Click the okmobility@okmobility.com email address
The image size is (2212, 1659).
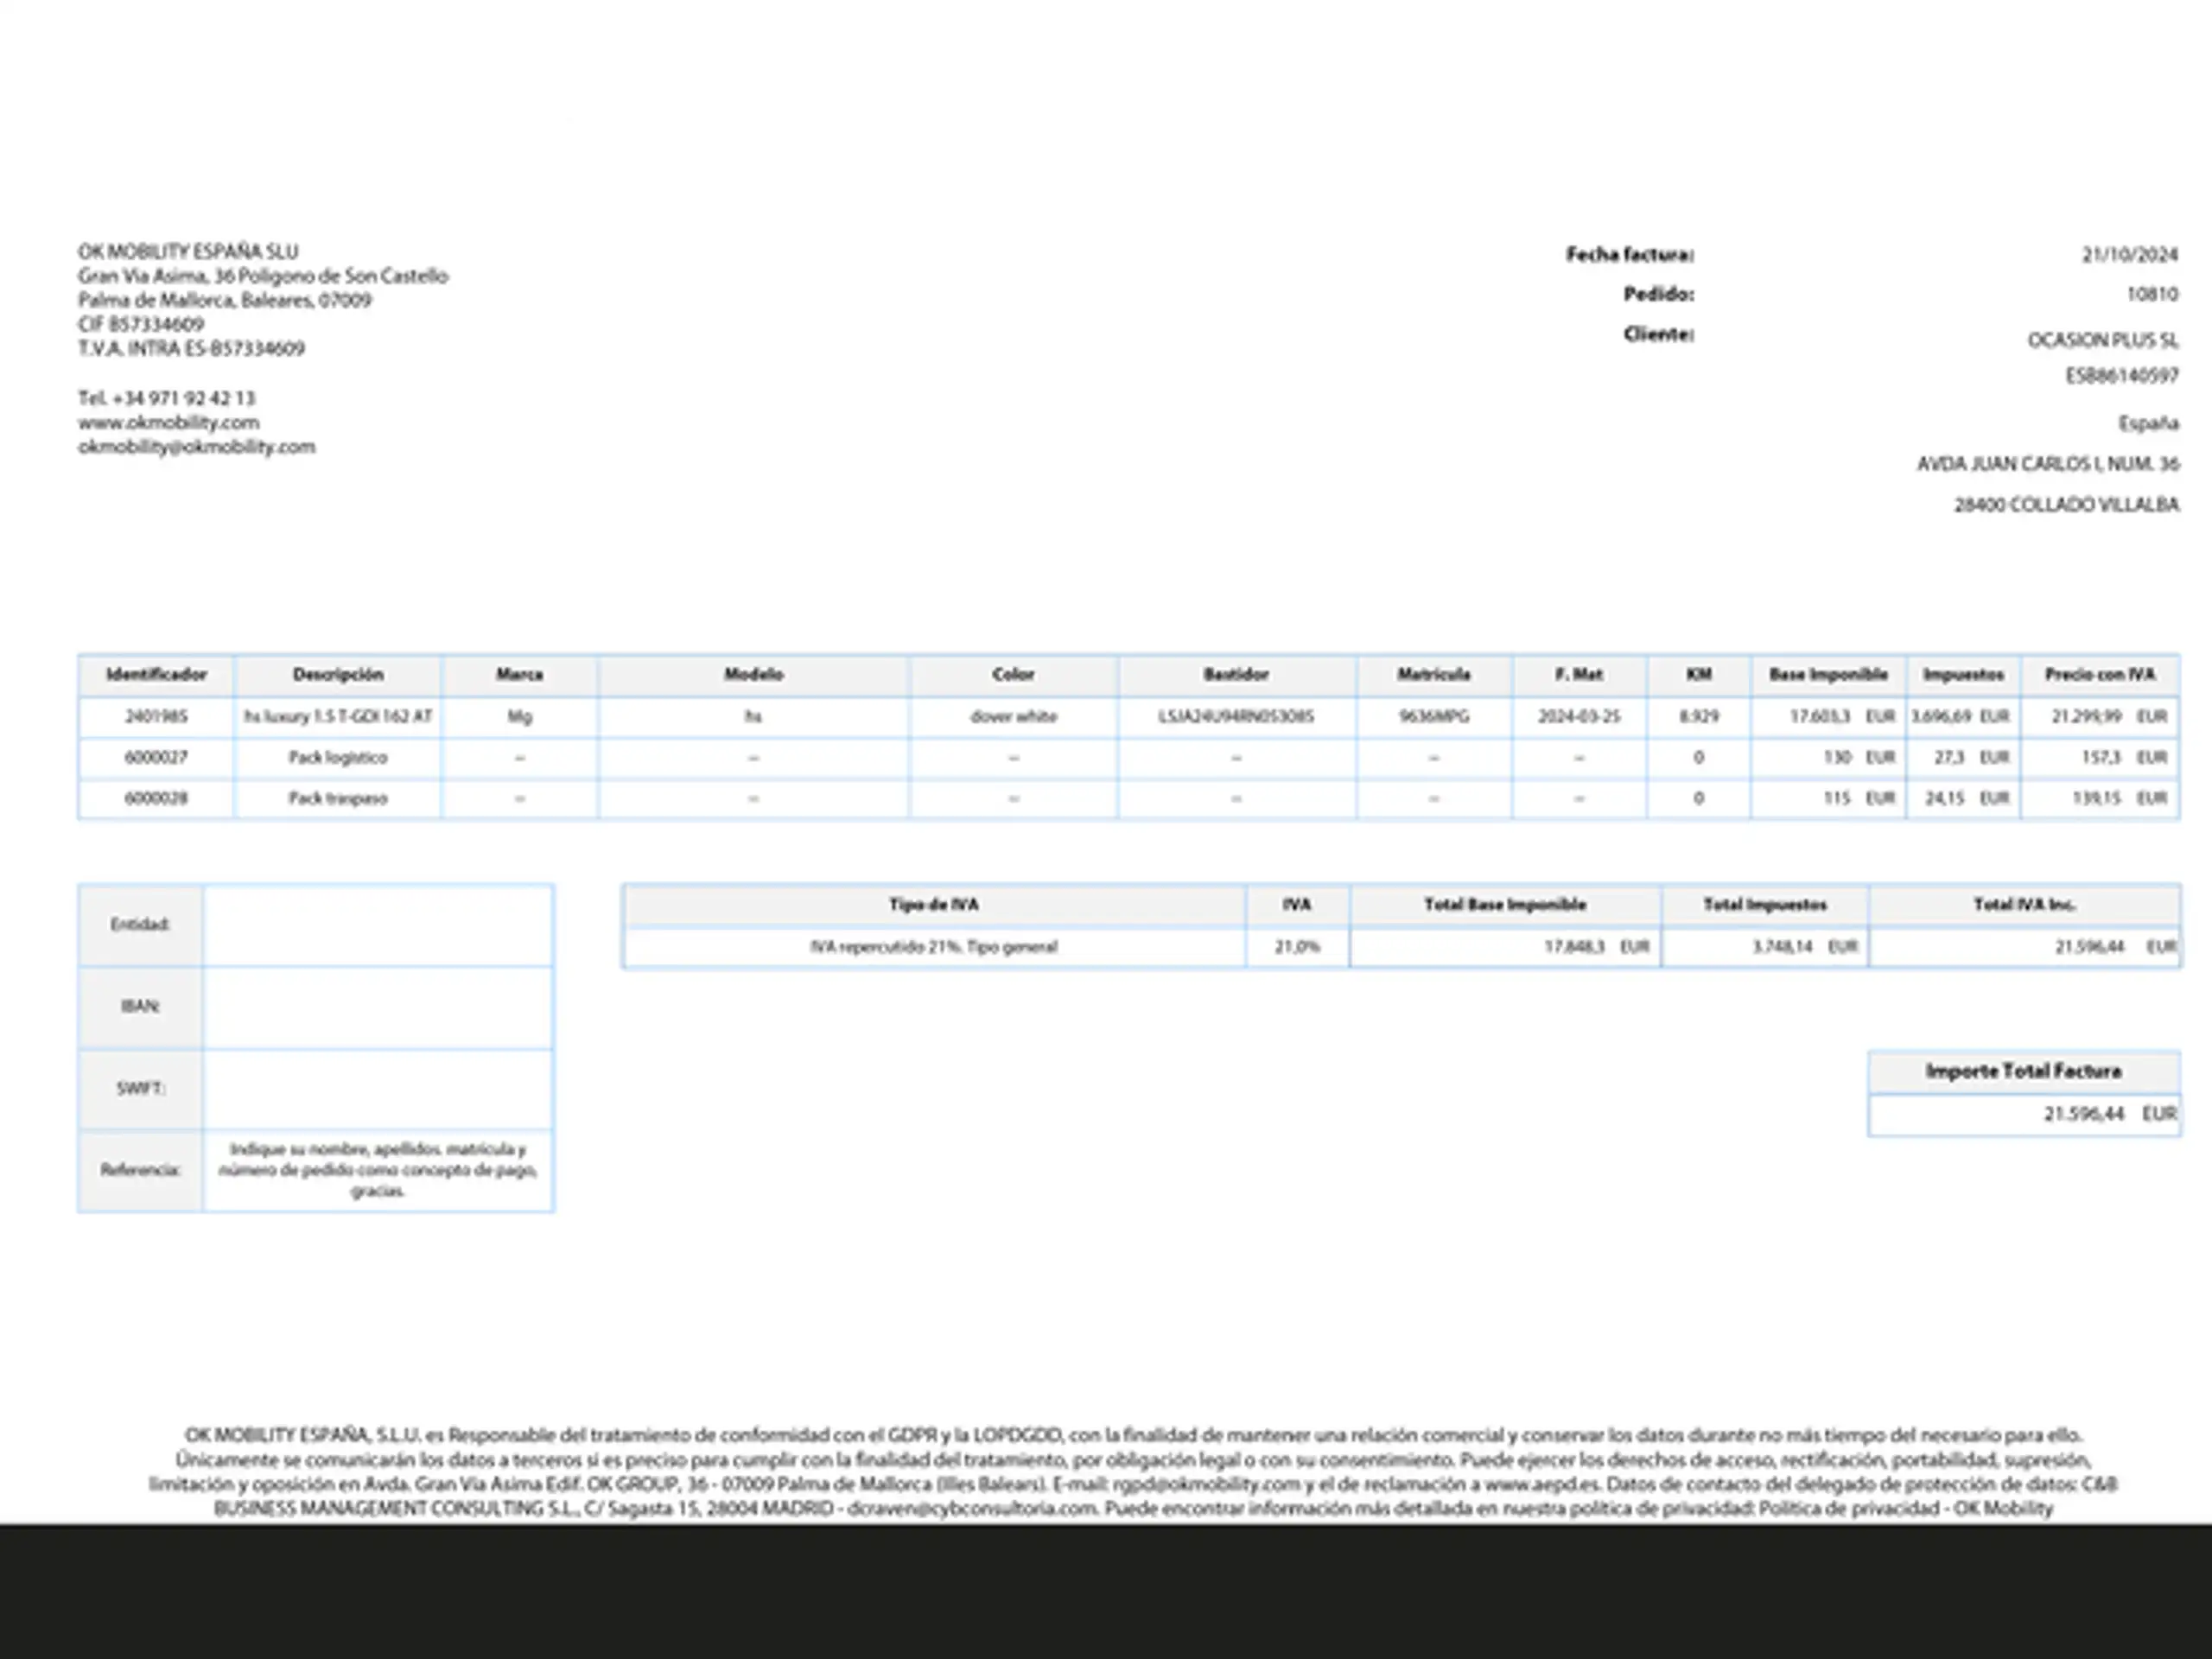[x=197, y=447]
